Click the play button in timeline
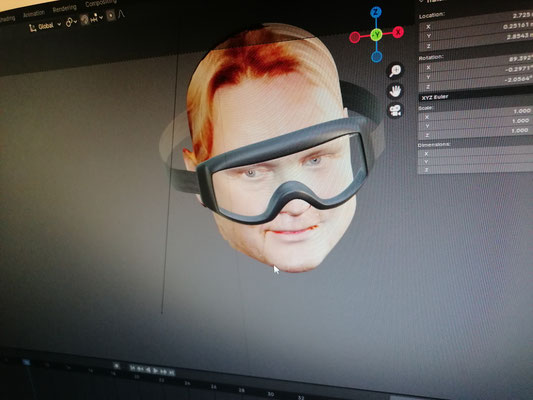This screenshot has width=533, height=400. (155, 370)
